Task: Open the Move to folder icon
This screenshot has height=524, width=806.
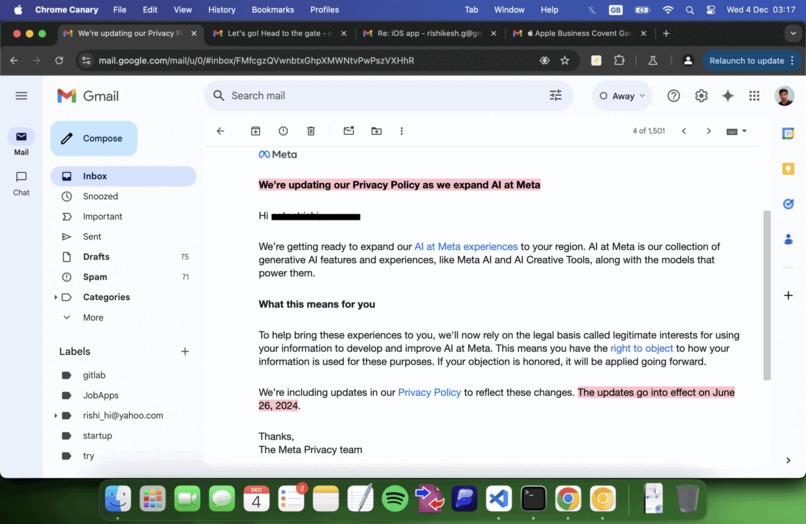Action: pos(376,131)
